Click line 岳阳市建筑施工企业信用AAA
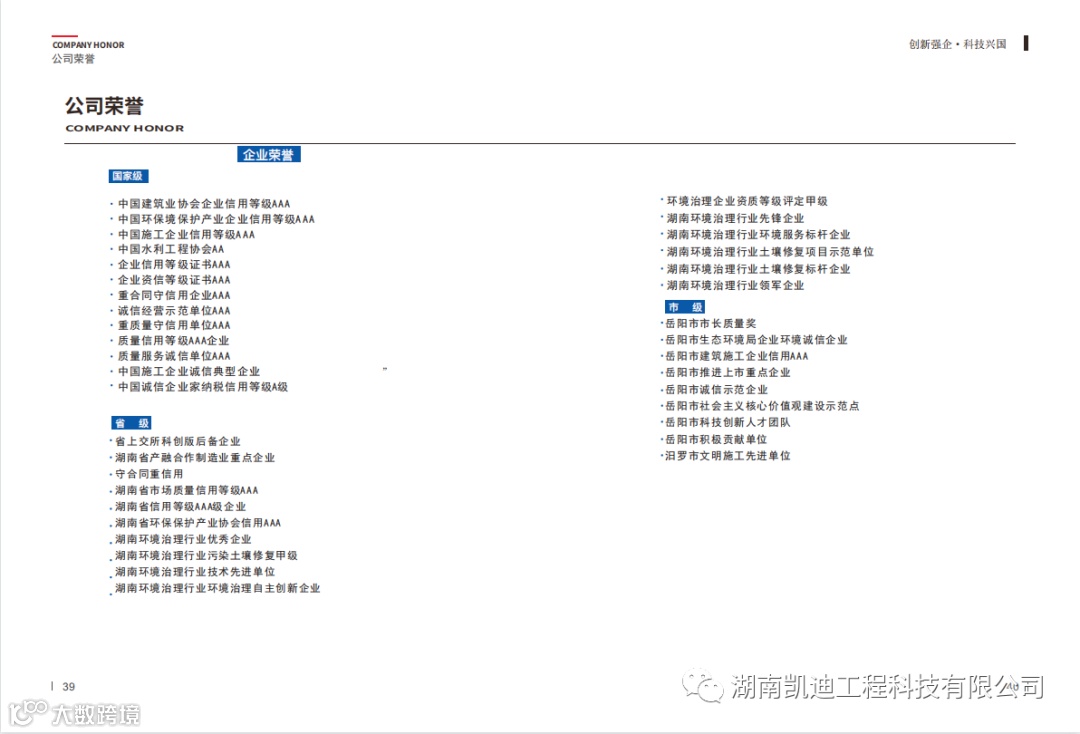Viewport: 1080px width, 734px height. coord(737,357)
